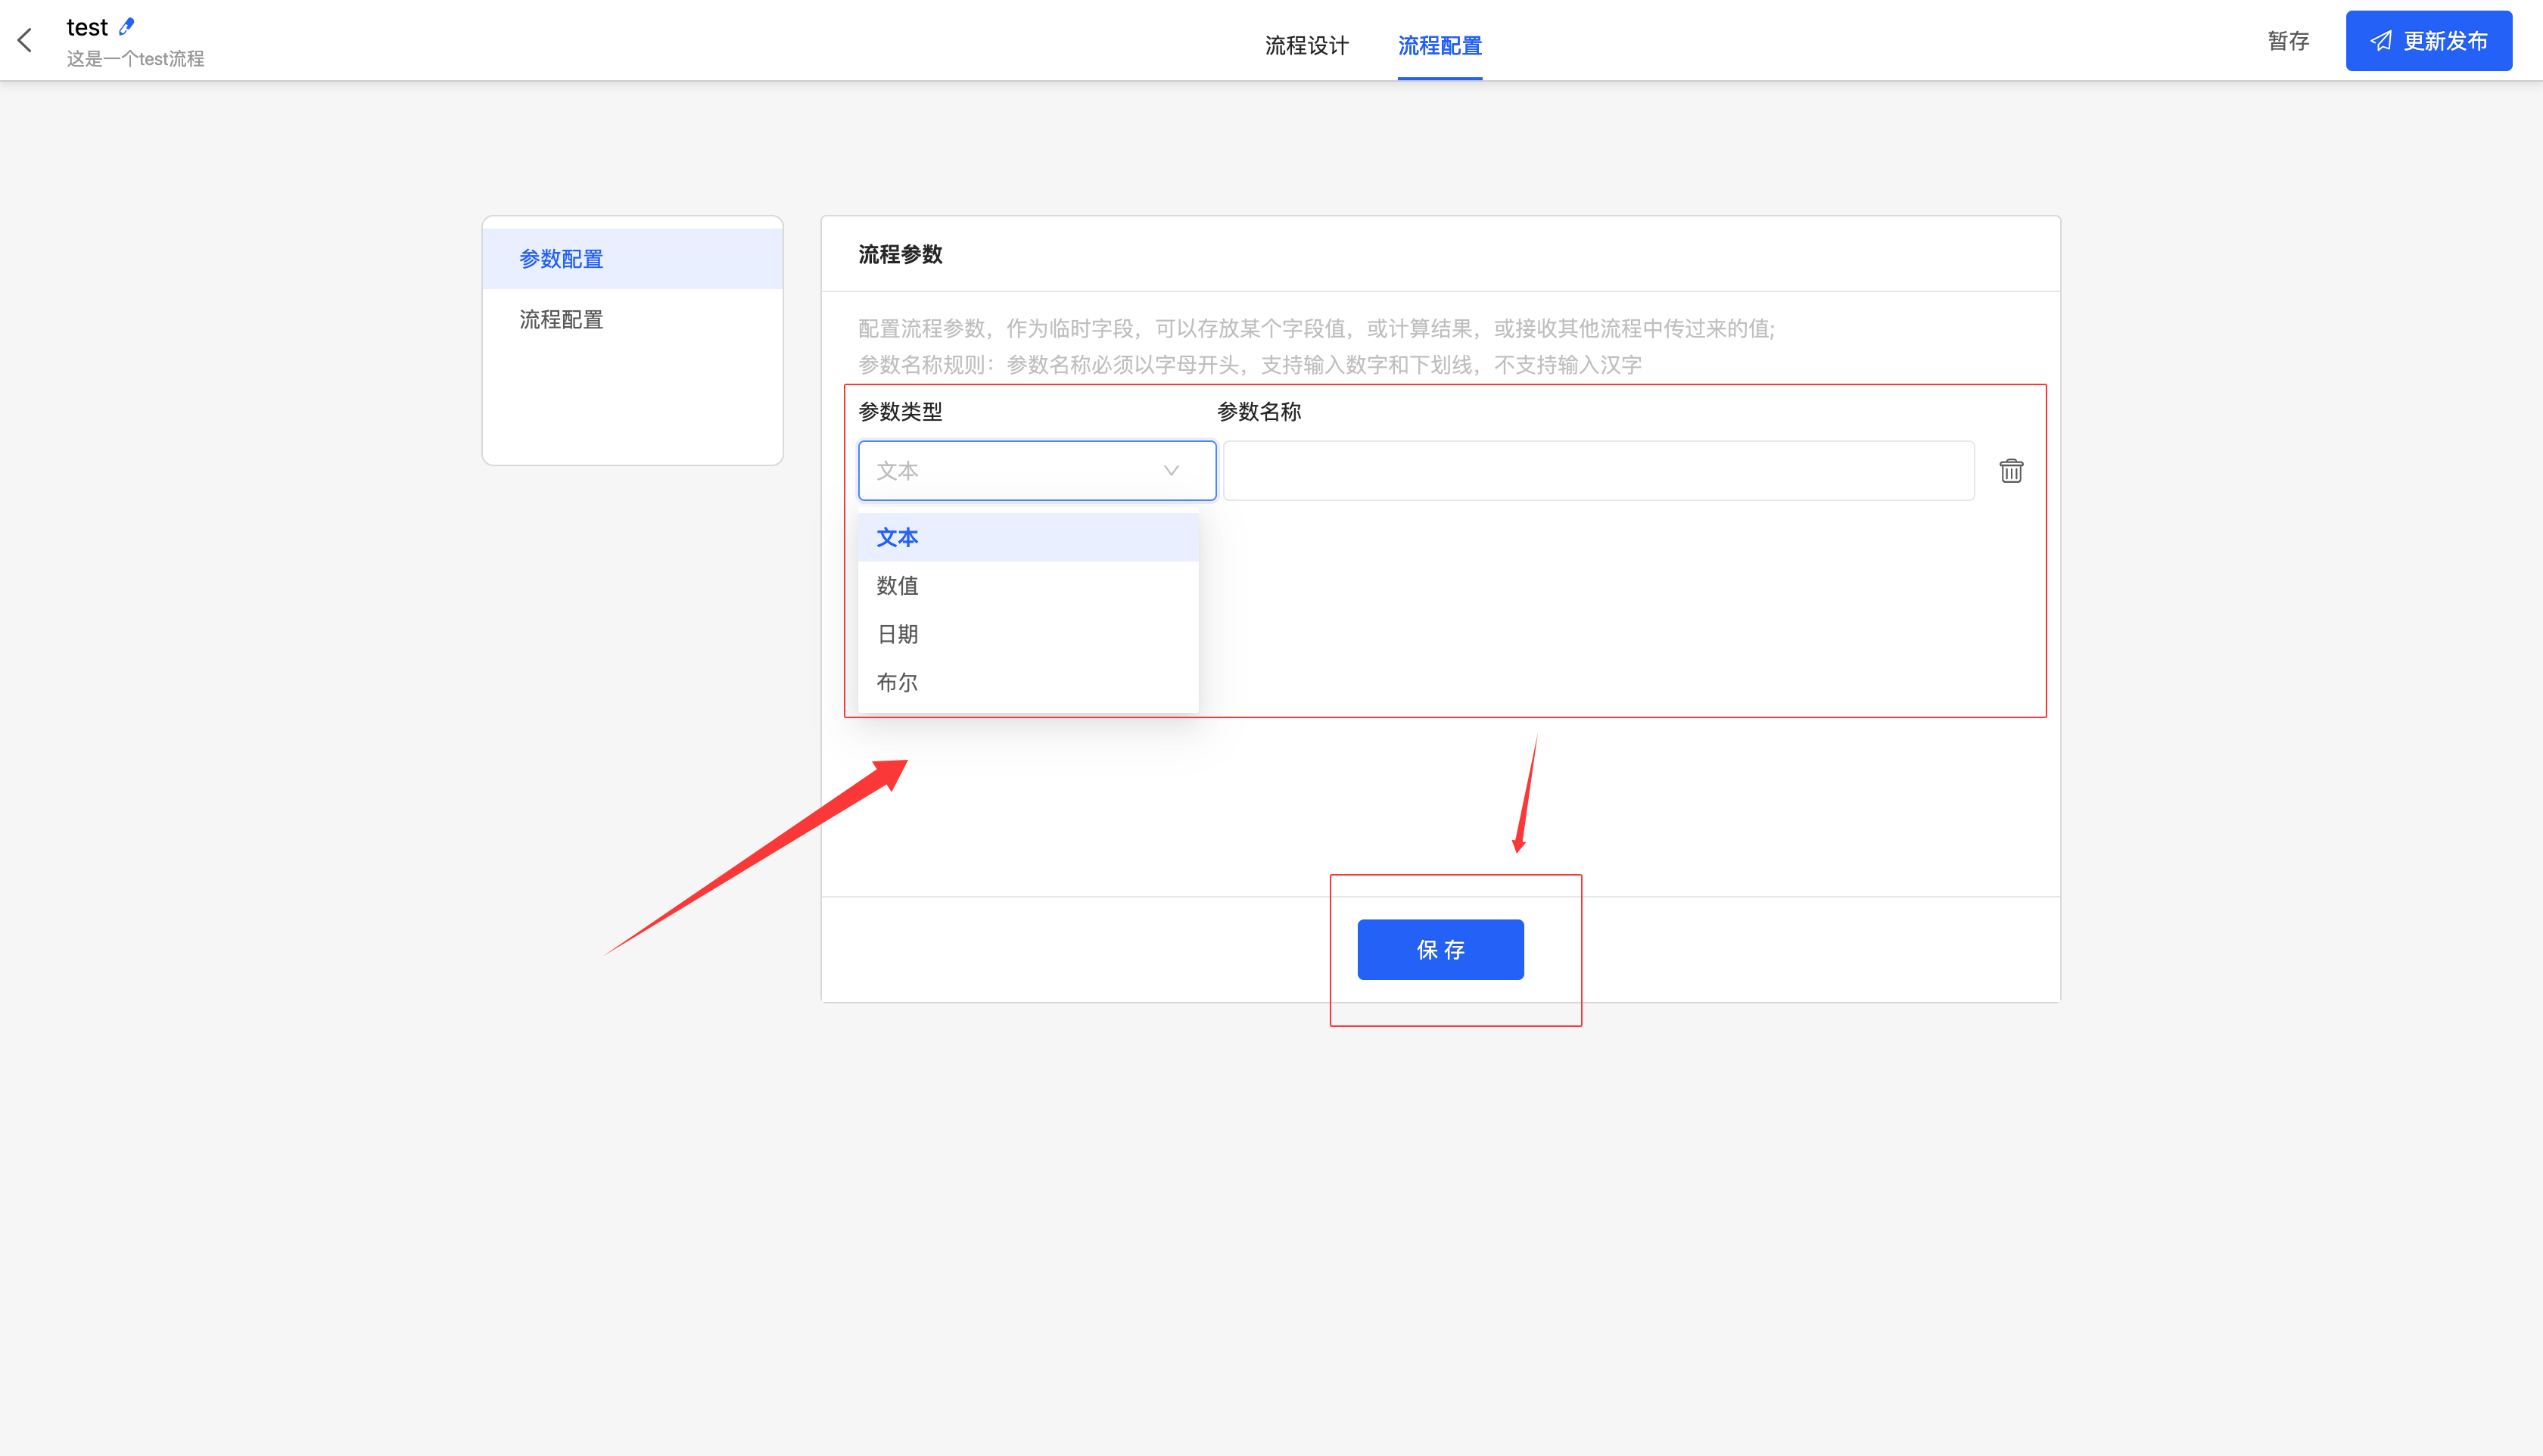
Task: Select the 布尔 parameter type
Action: click(1027, 683)
